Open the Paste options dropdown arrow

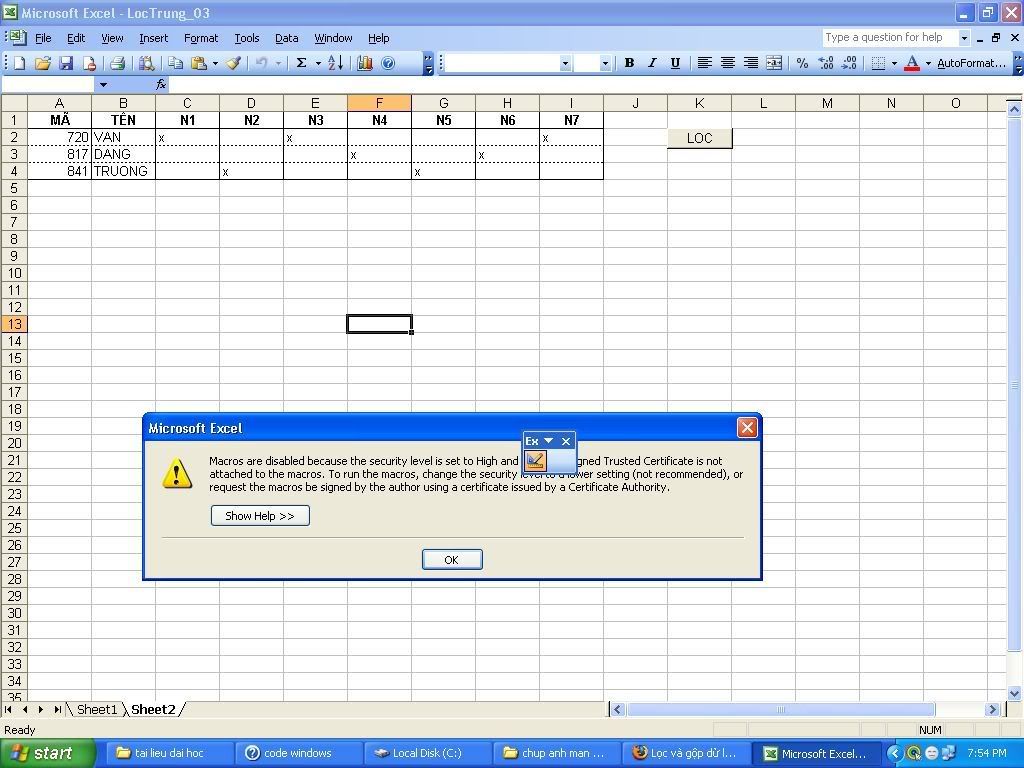215,63
